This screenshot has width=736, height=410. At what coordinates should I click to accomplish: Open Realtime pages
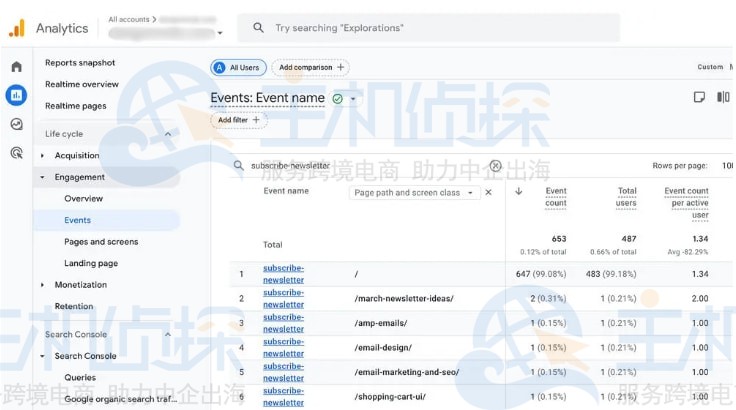[76, 106]
